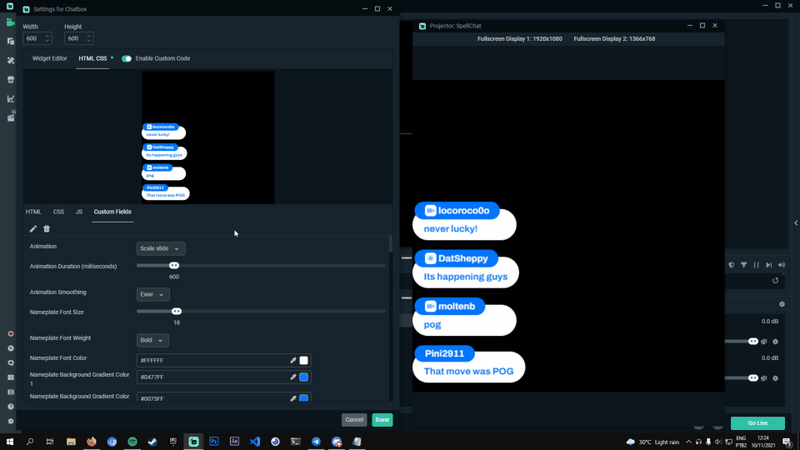Open the Nameplate Font Weight Bold dropdown

click(153, 340)
